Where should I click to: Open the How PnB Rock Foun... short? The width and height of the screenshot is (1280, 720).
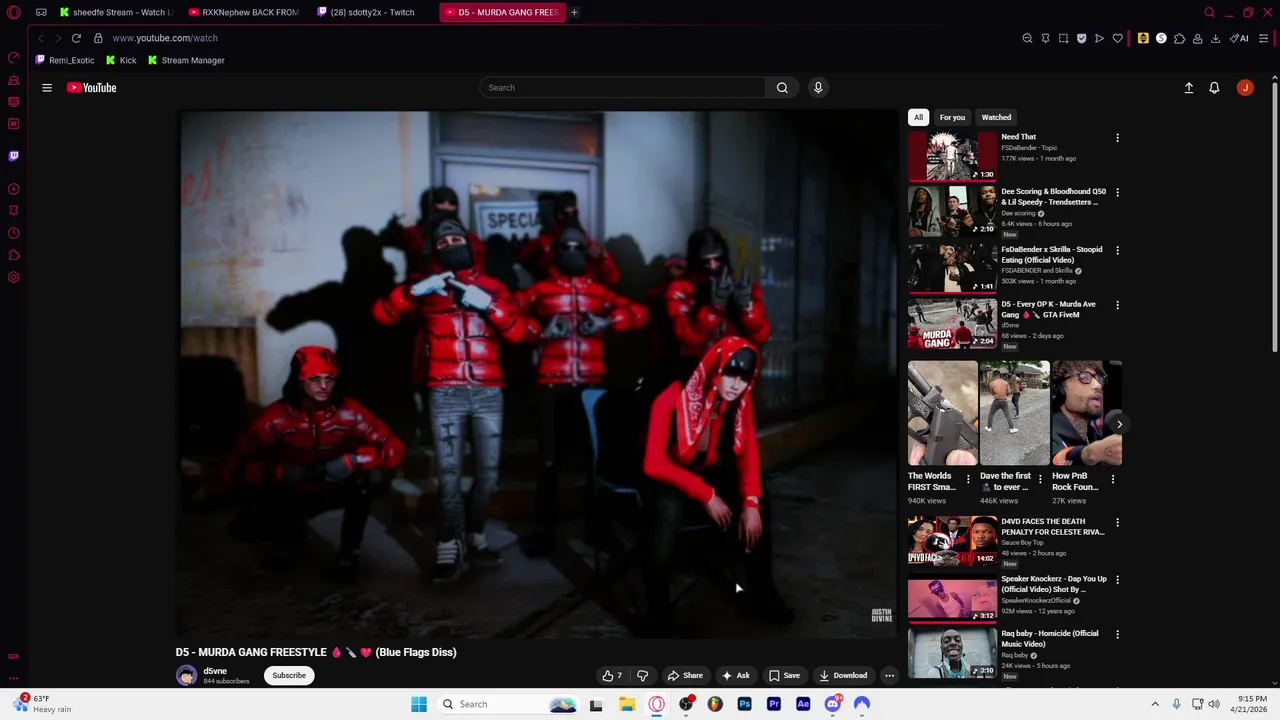(x=1086, y=414)
